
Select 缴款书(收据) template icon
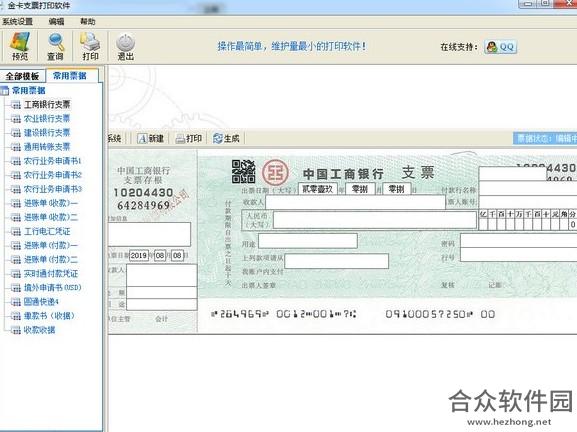click(x=16, y=316)
